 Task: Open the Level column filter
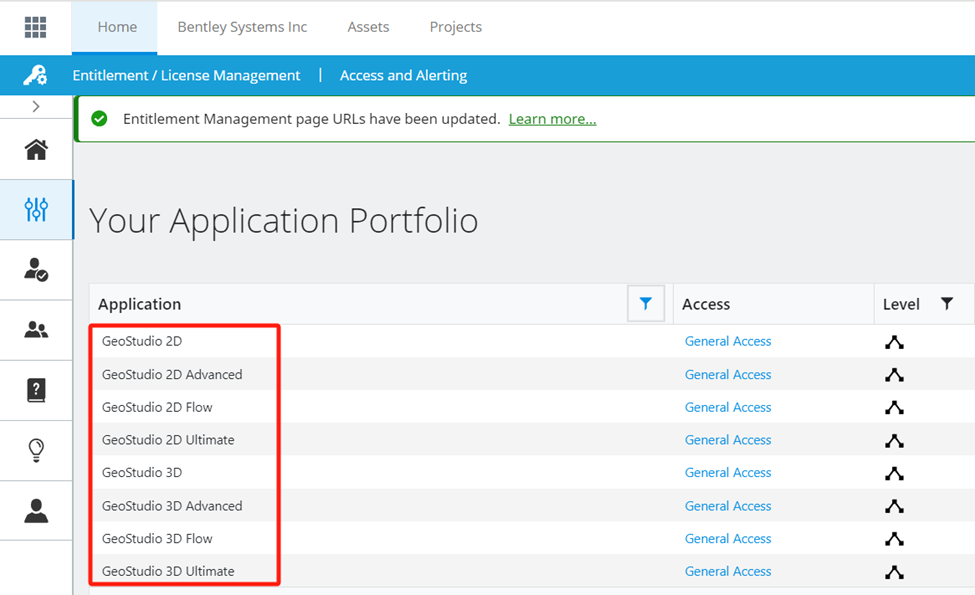(947, 304)
